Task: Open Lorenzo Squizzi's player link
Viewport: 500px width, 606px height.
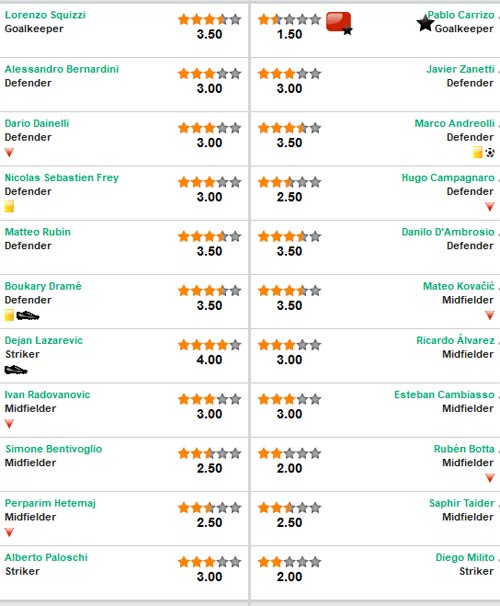Action: [x=45, y=15]
